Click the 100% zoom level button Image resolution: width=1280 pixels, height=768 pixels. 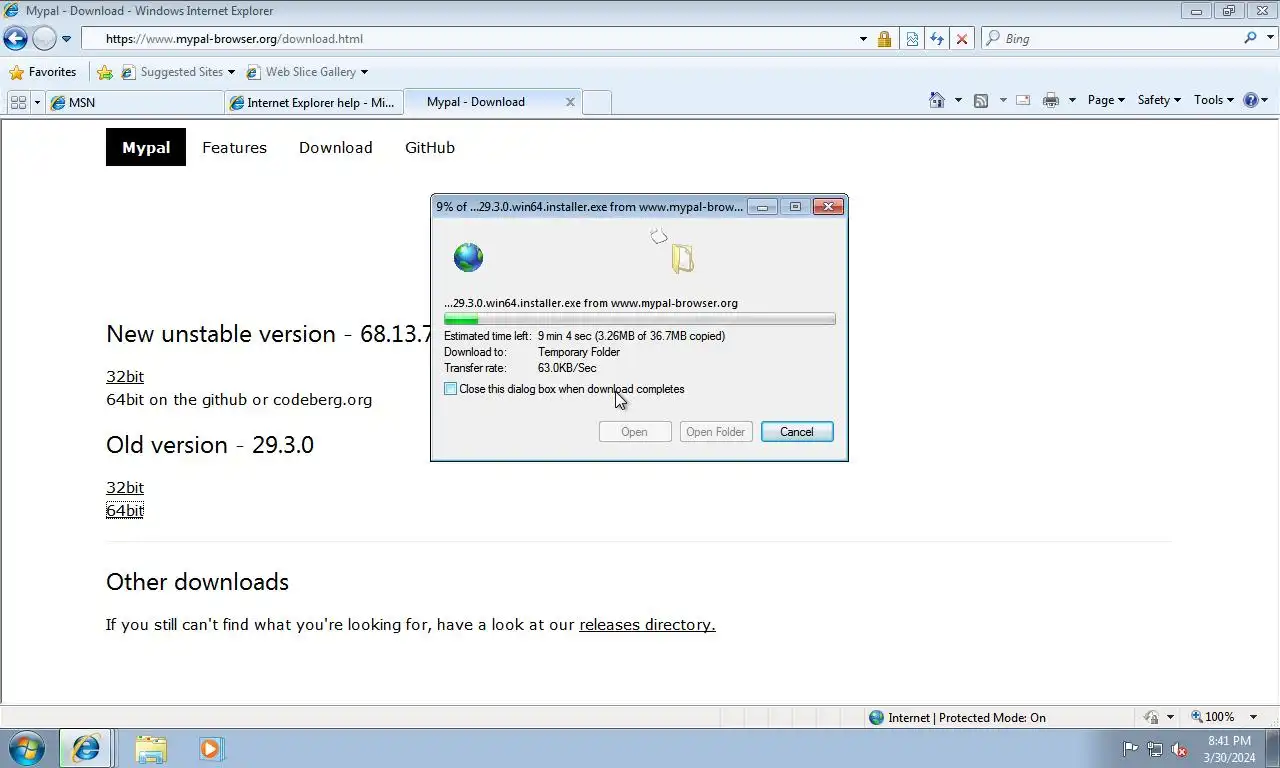tap(1213, 717)
